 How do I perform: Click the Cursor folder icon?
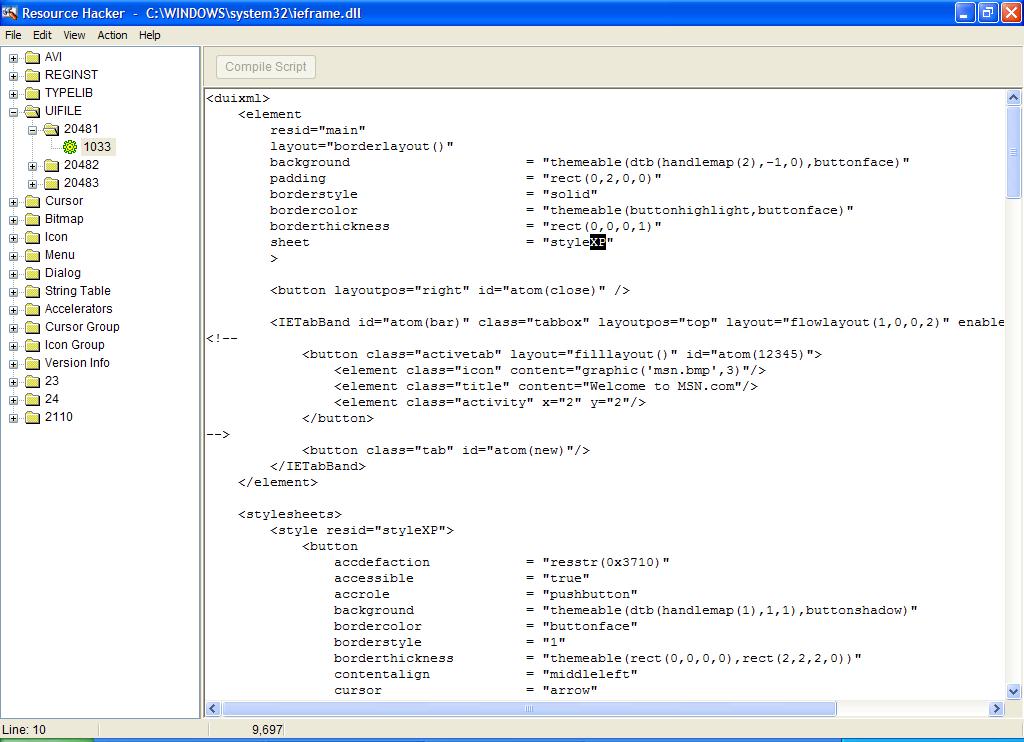(32, 201)
